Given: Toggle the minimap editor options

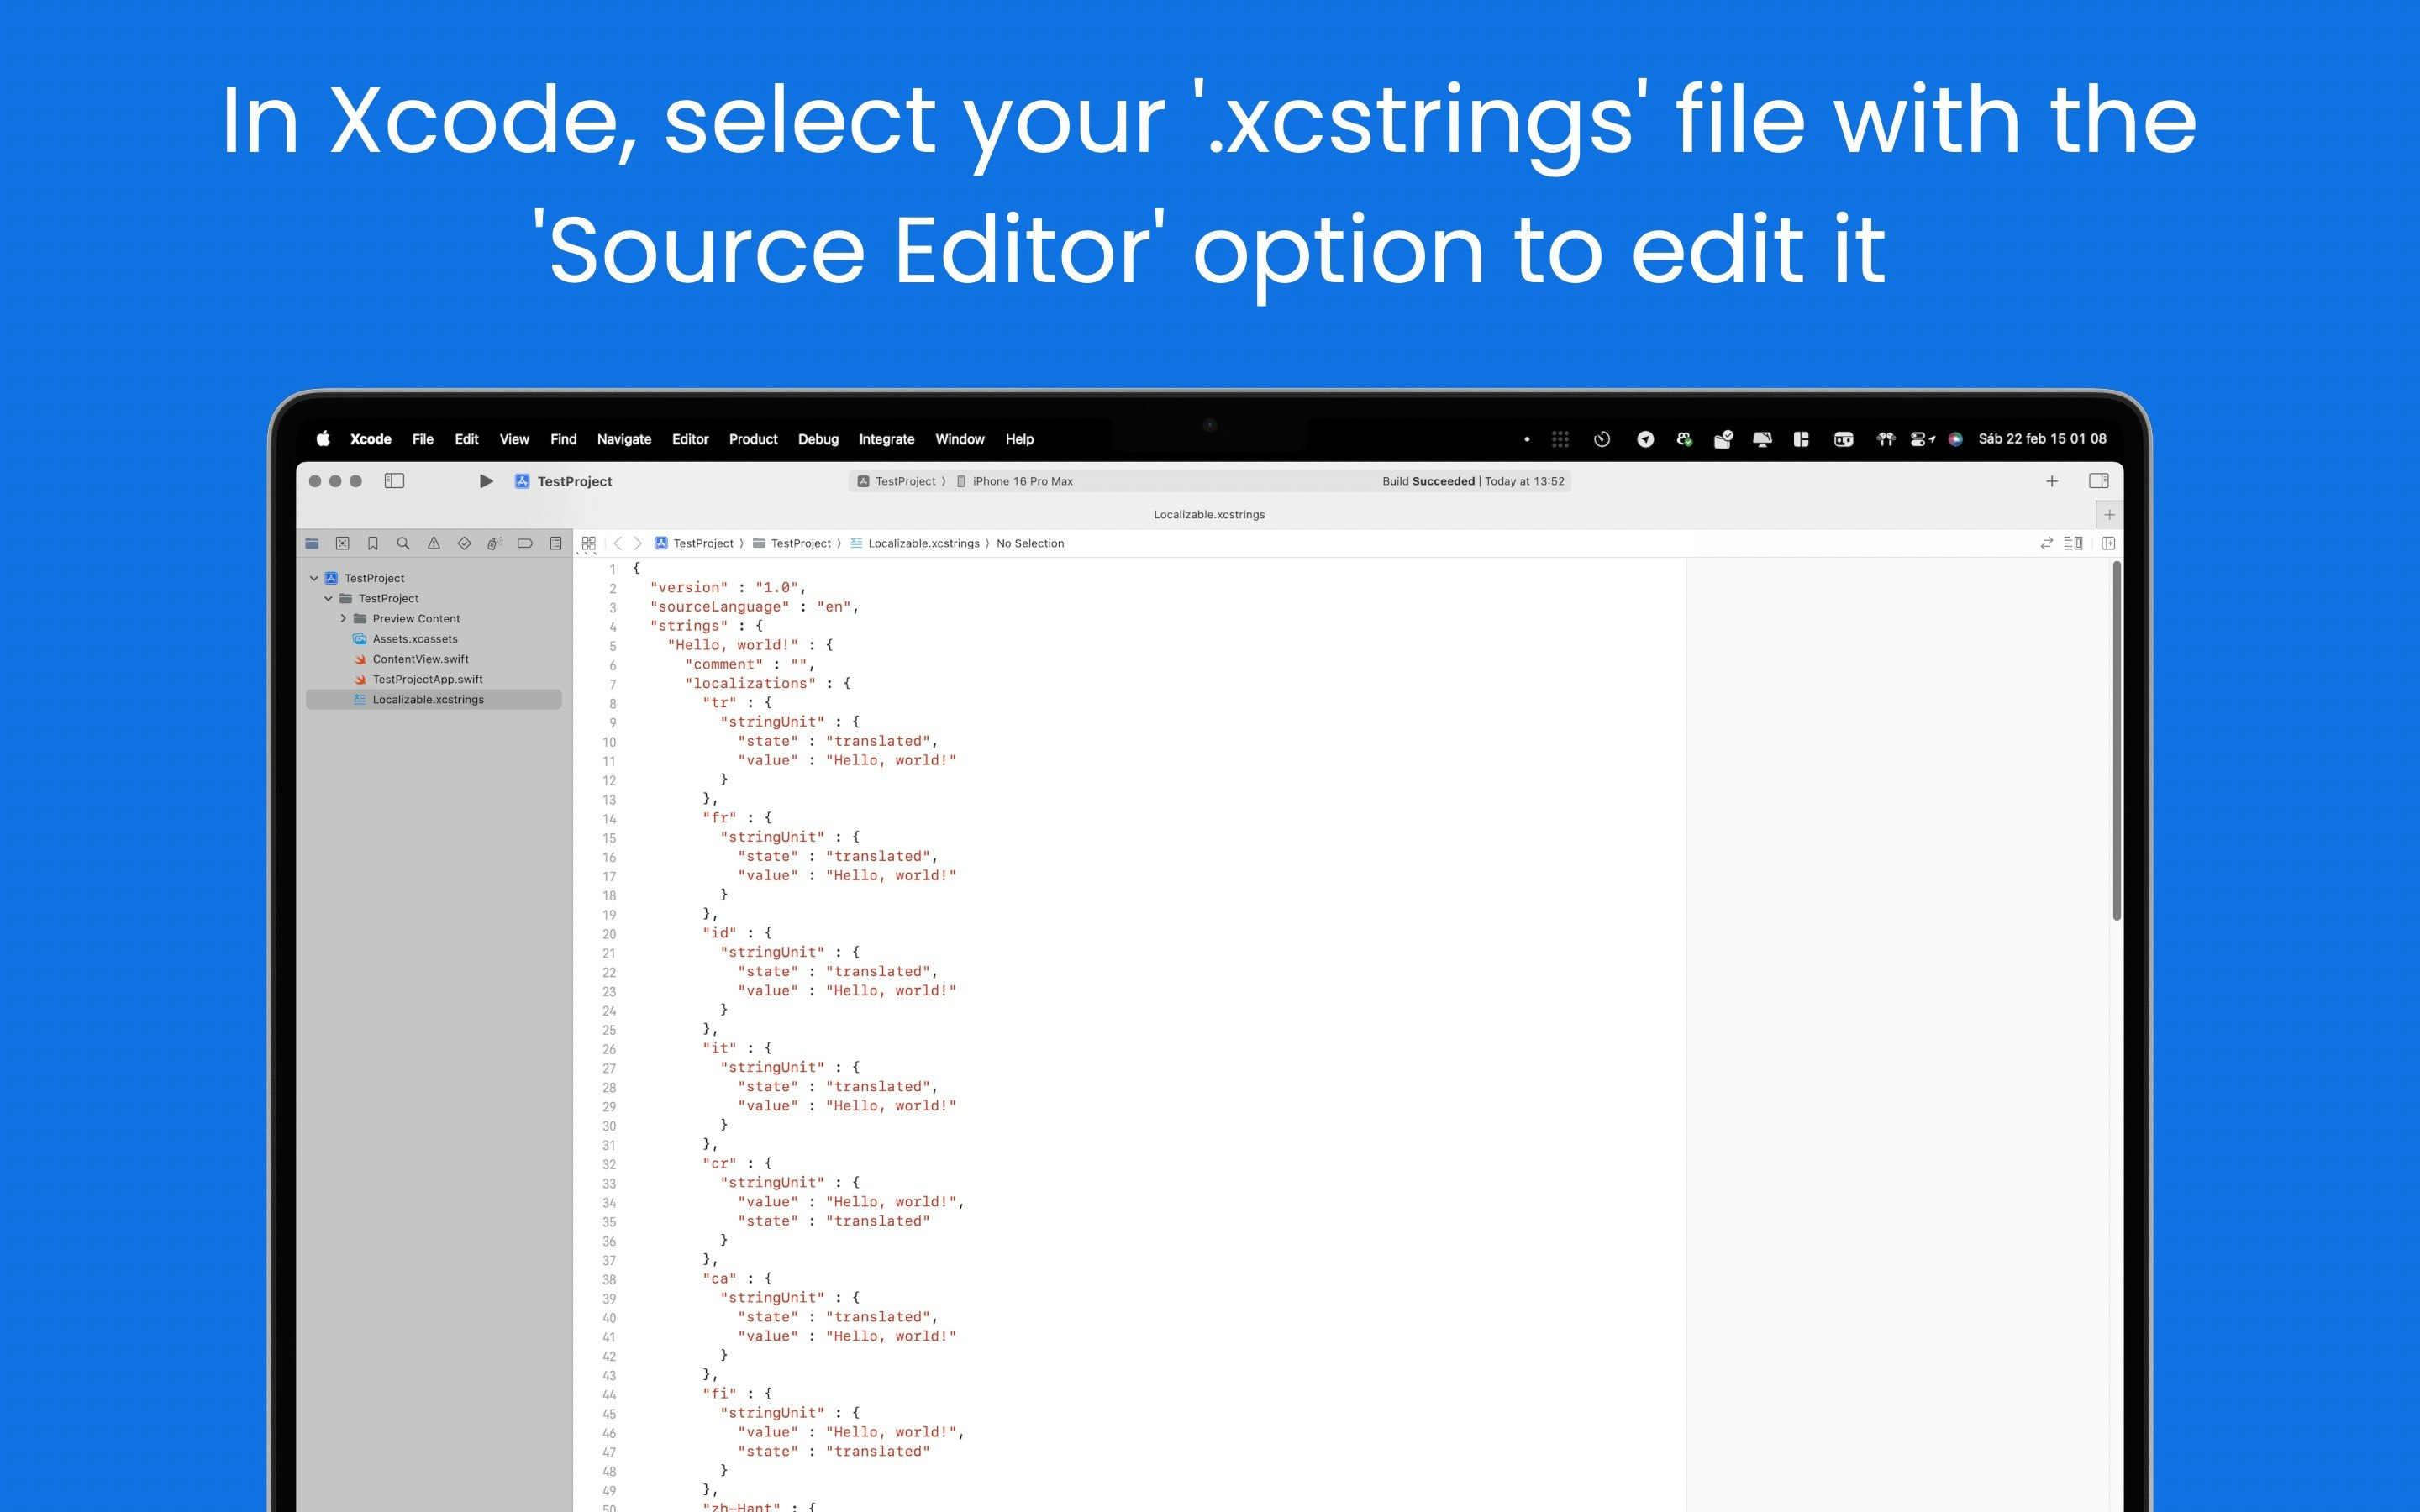Looking at the screenshot, I should [x=2073, y=543].
